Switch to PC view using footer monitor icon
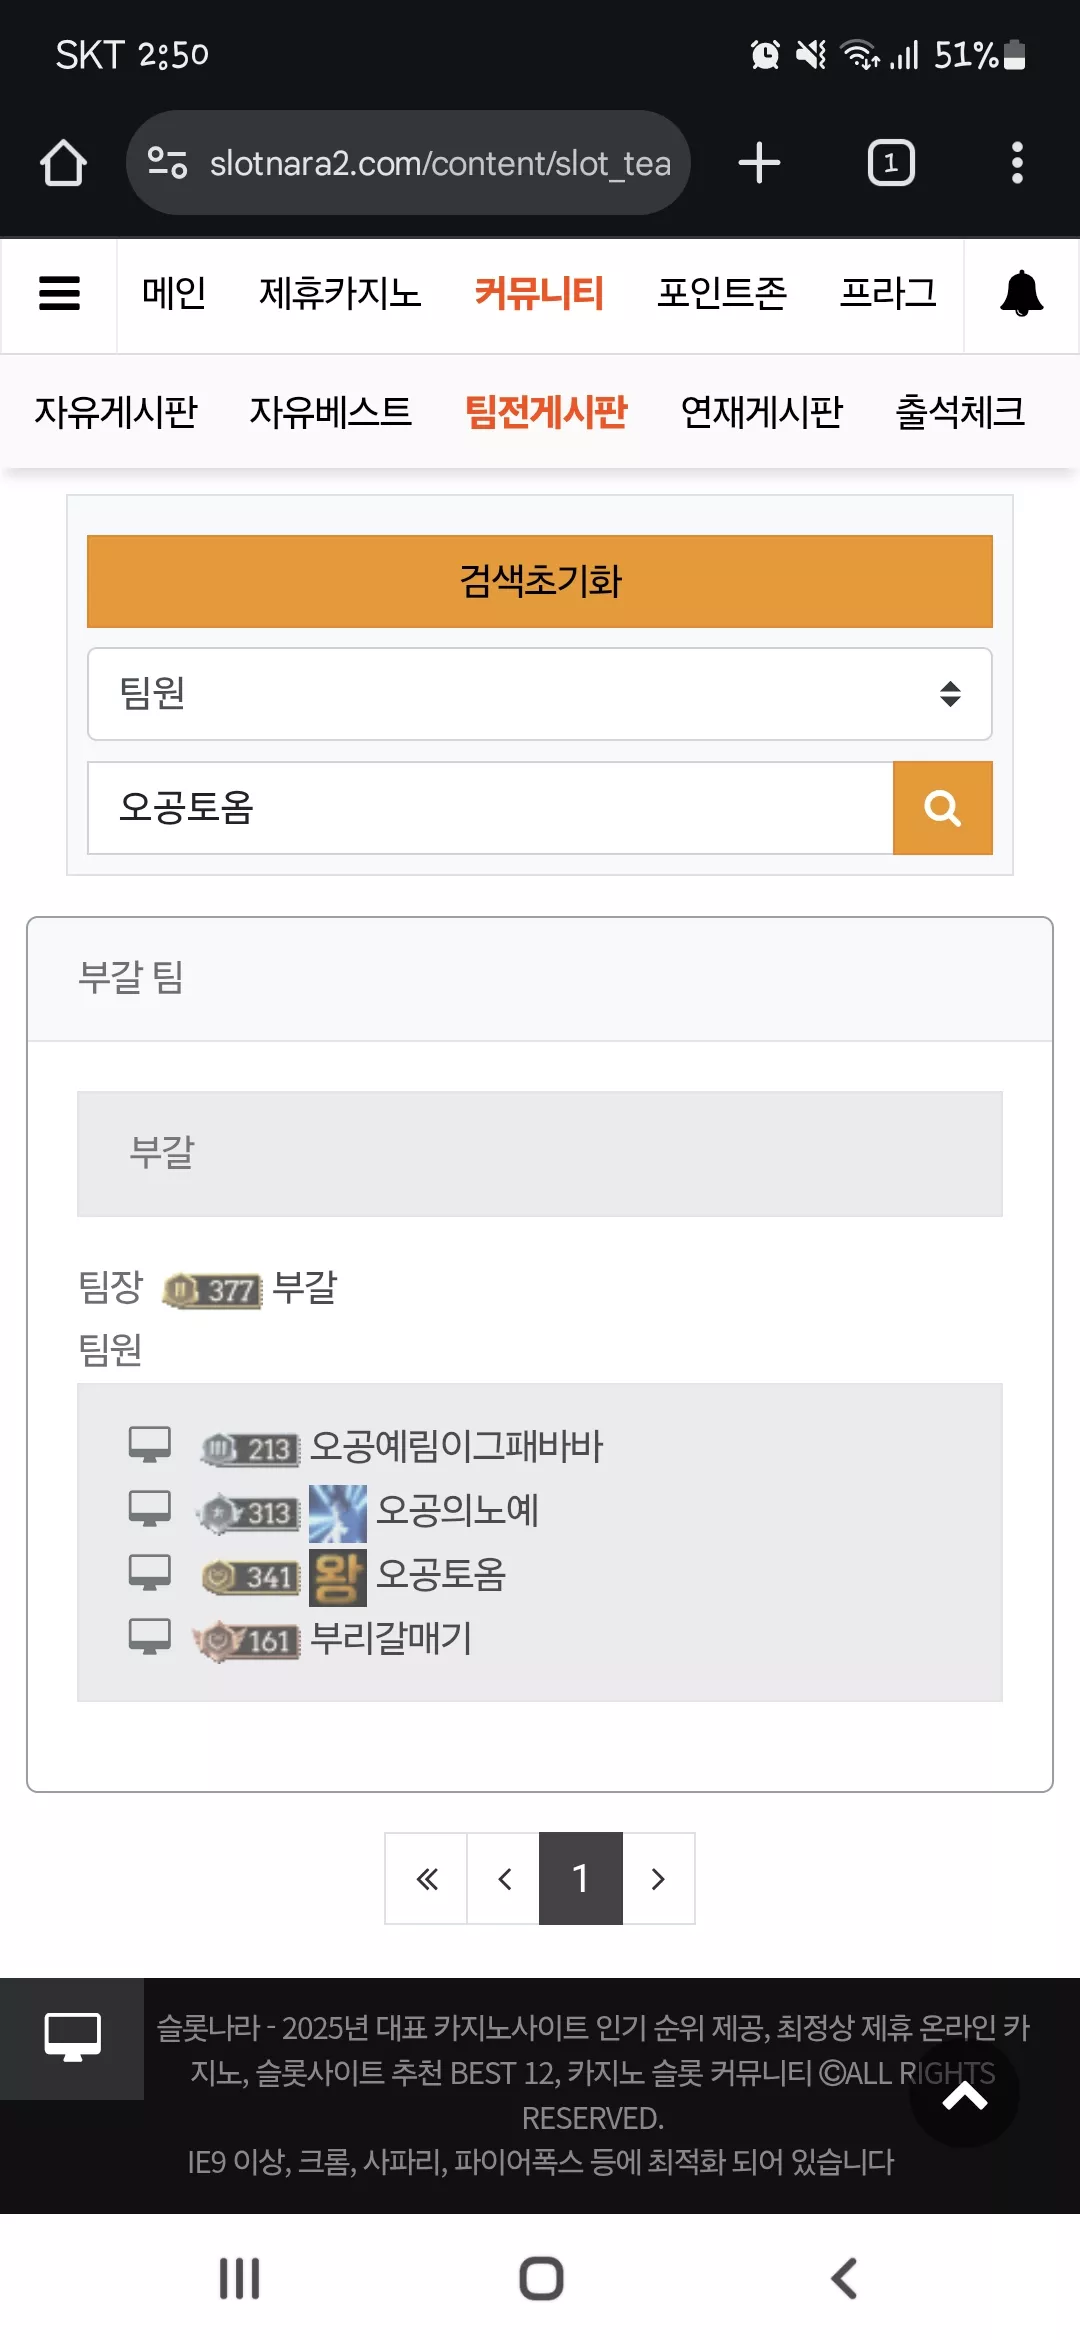Viewport: 1080px width, 2340px height. 72,2038
